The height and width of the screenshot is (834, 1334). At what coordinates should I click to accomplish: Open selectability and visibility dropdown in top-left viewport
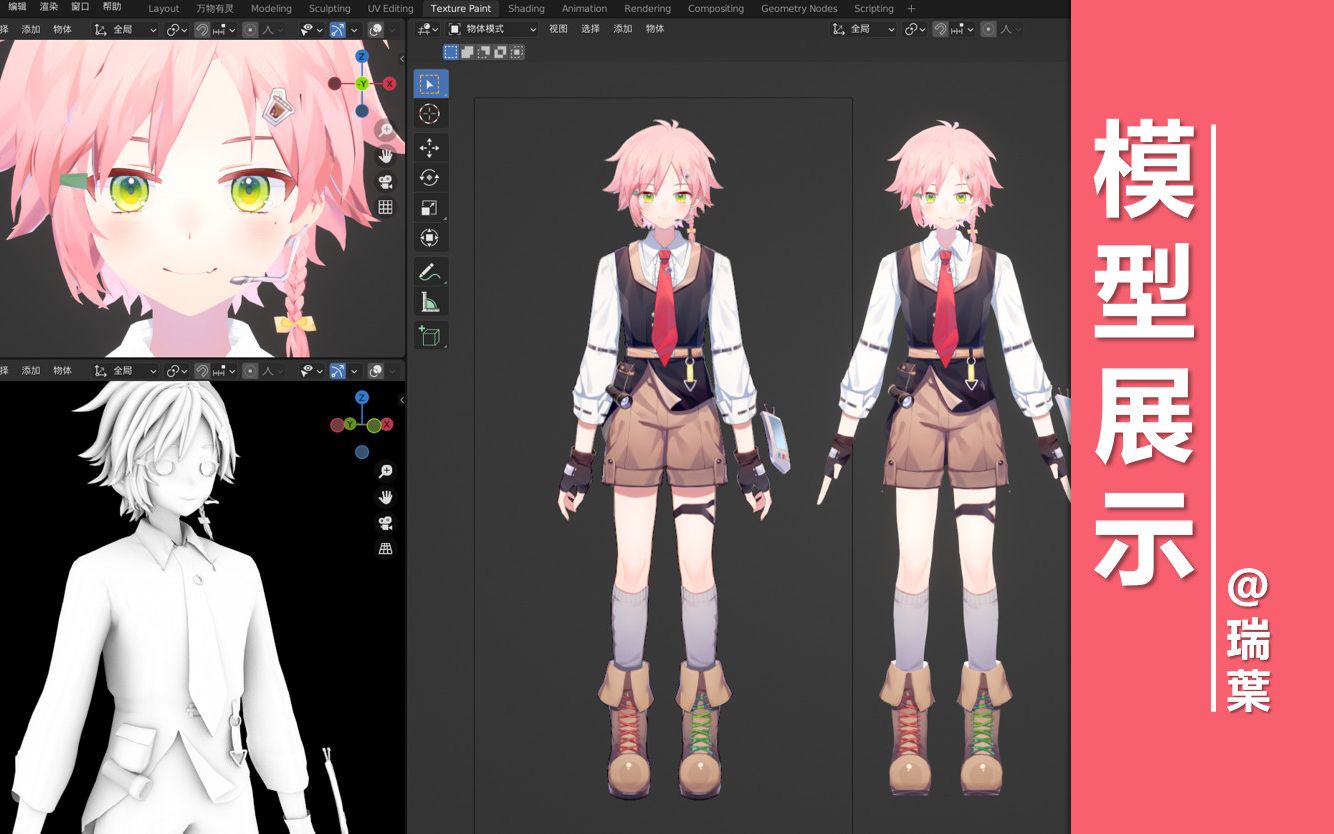311,30
